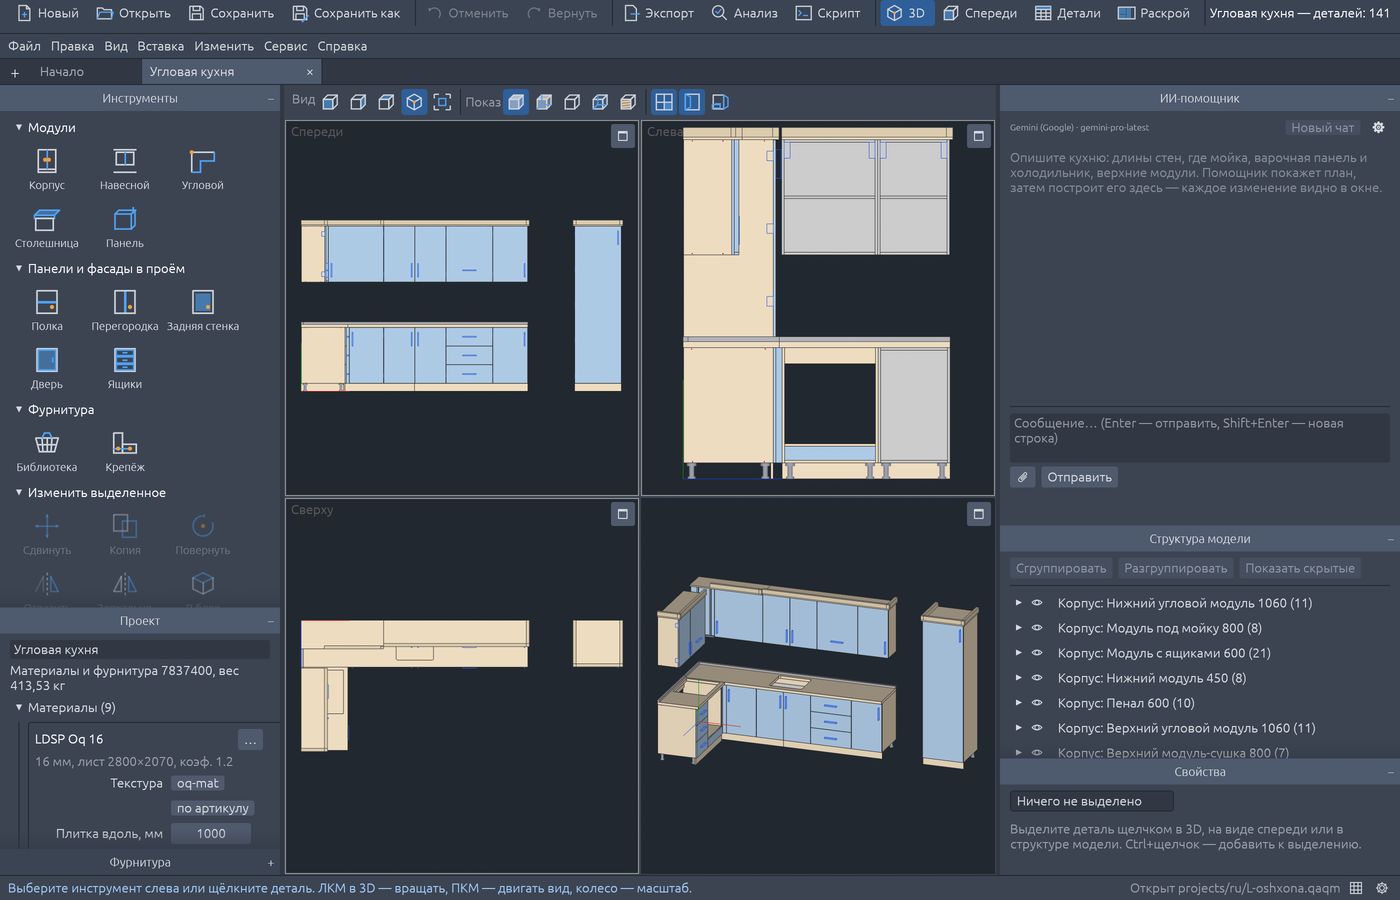Collapse the Материалы (9) section
The image size is (1400, 900).
(18, 707)
